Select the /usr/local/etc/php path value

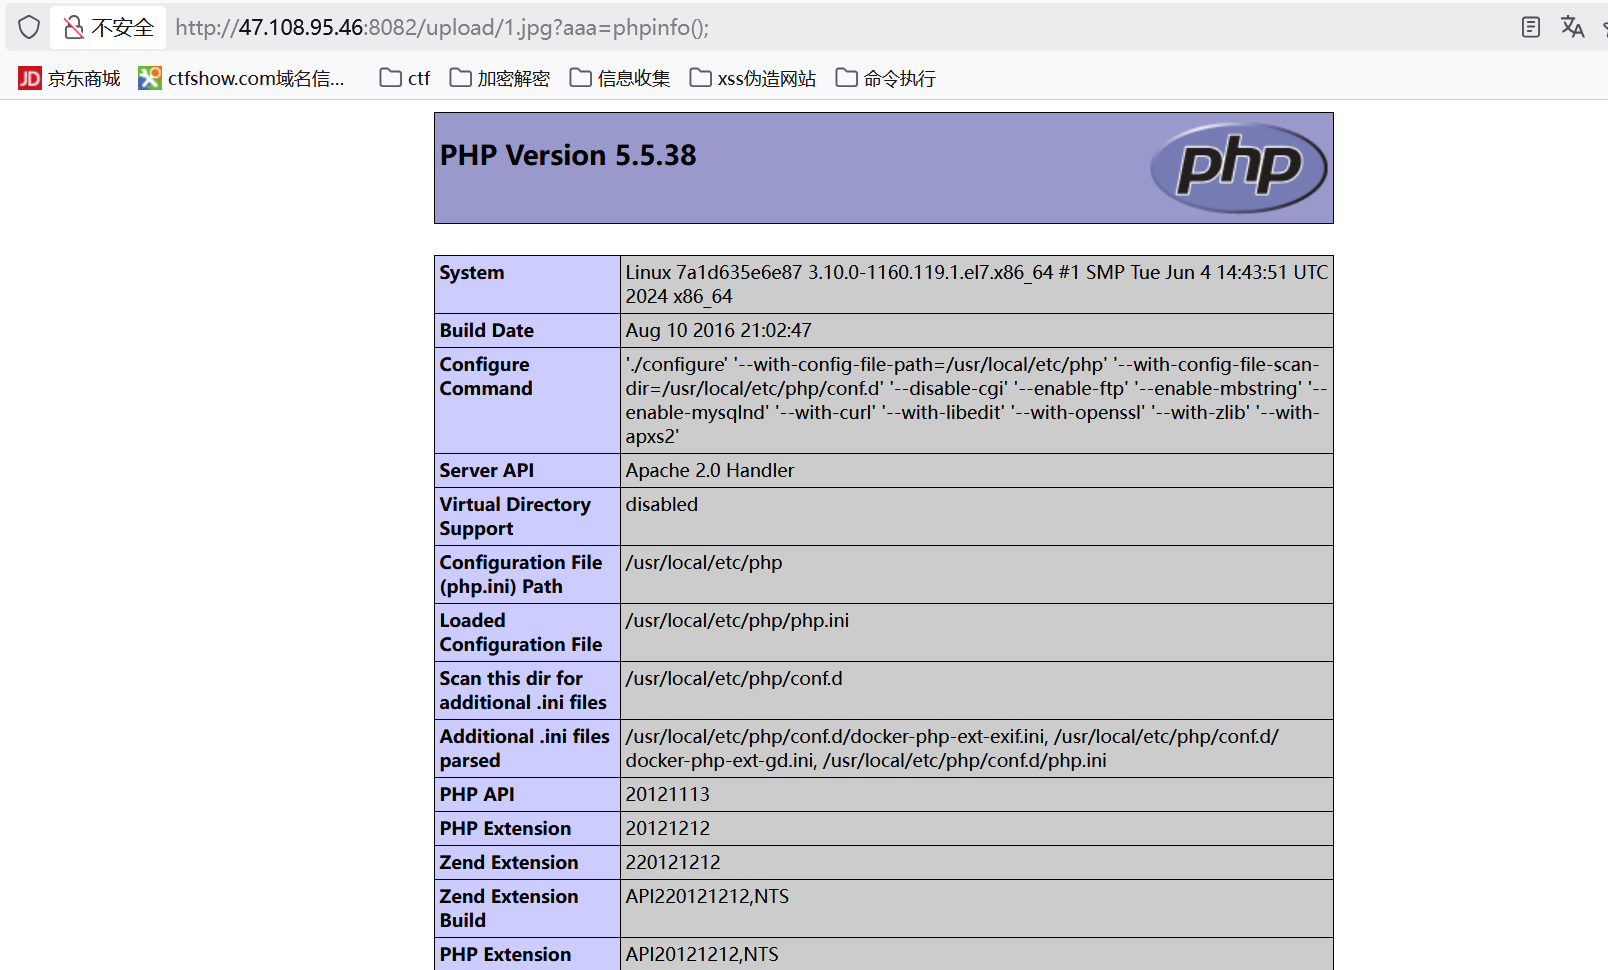pyautogui.click(x=704, y=562)
